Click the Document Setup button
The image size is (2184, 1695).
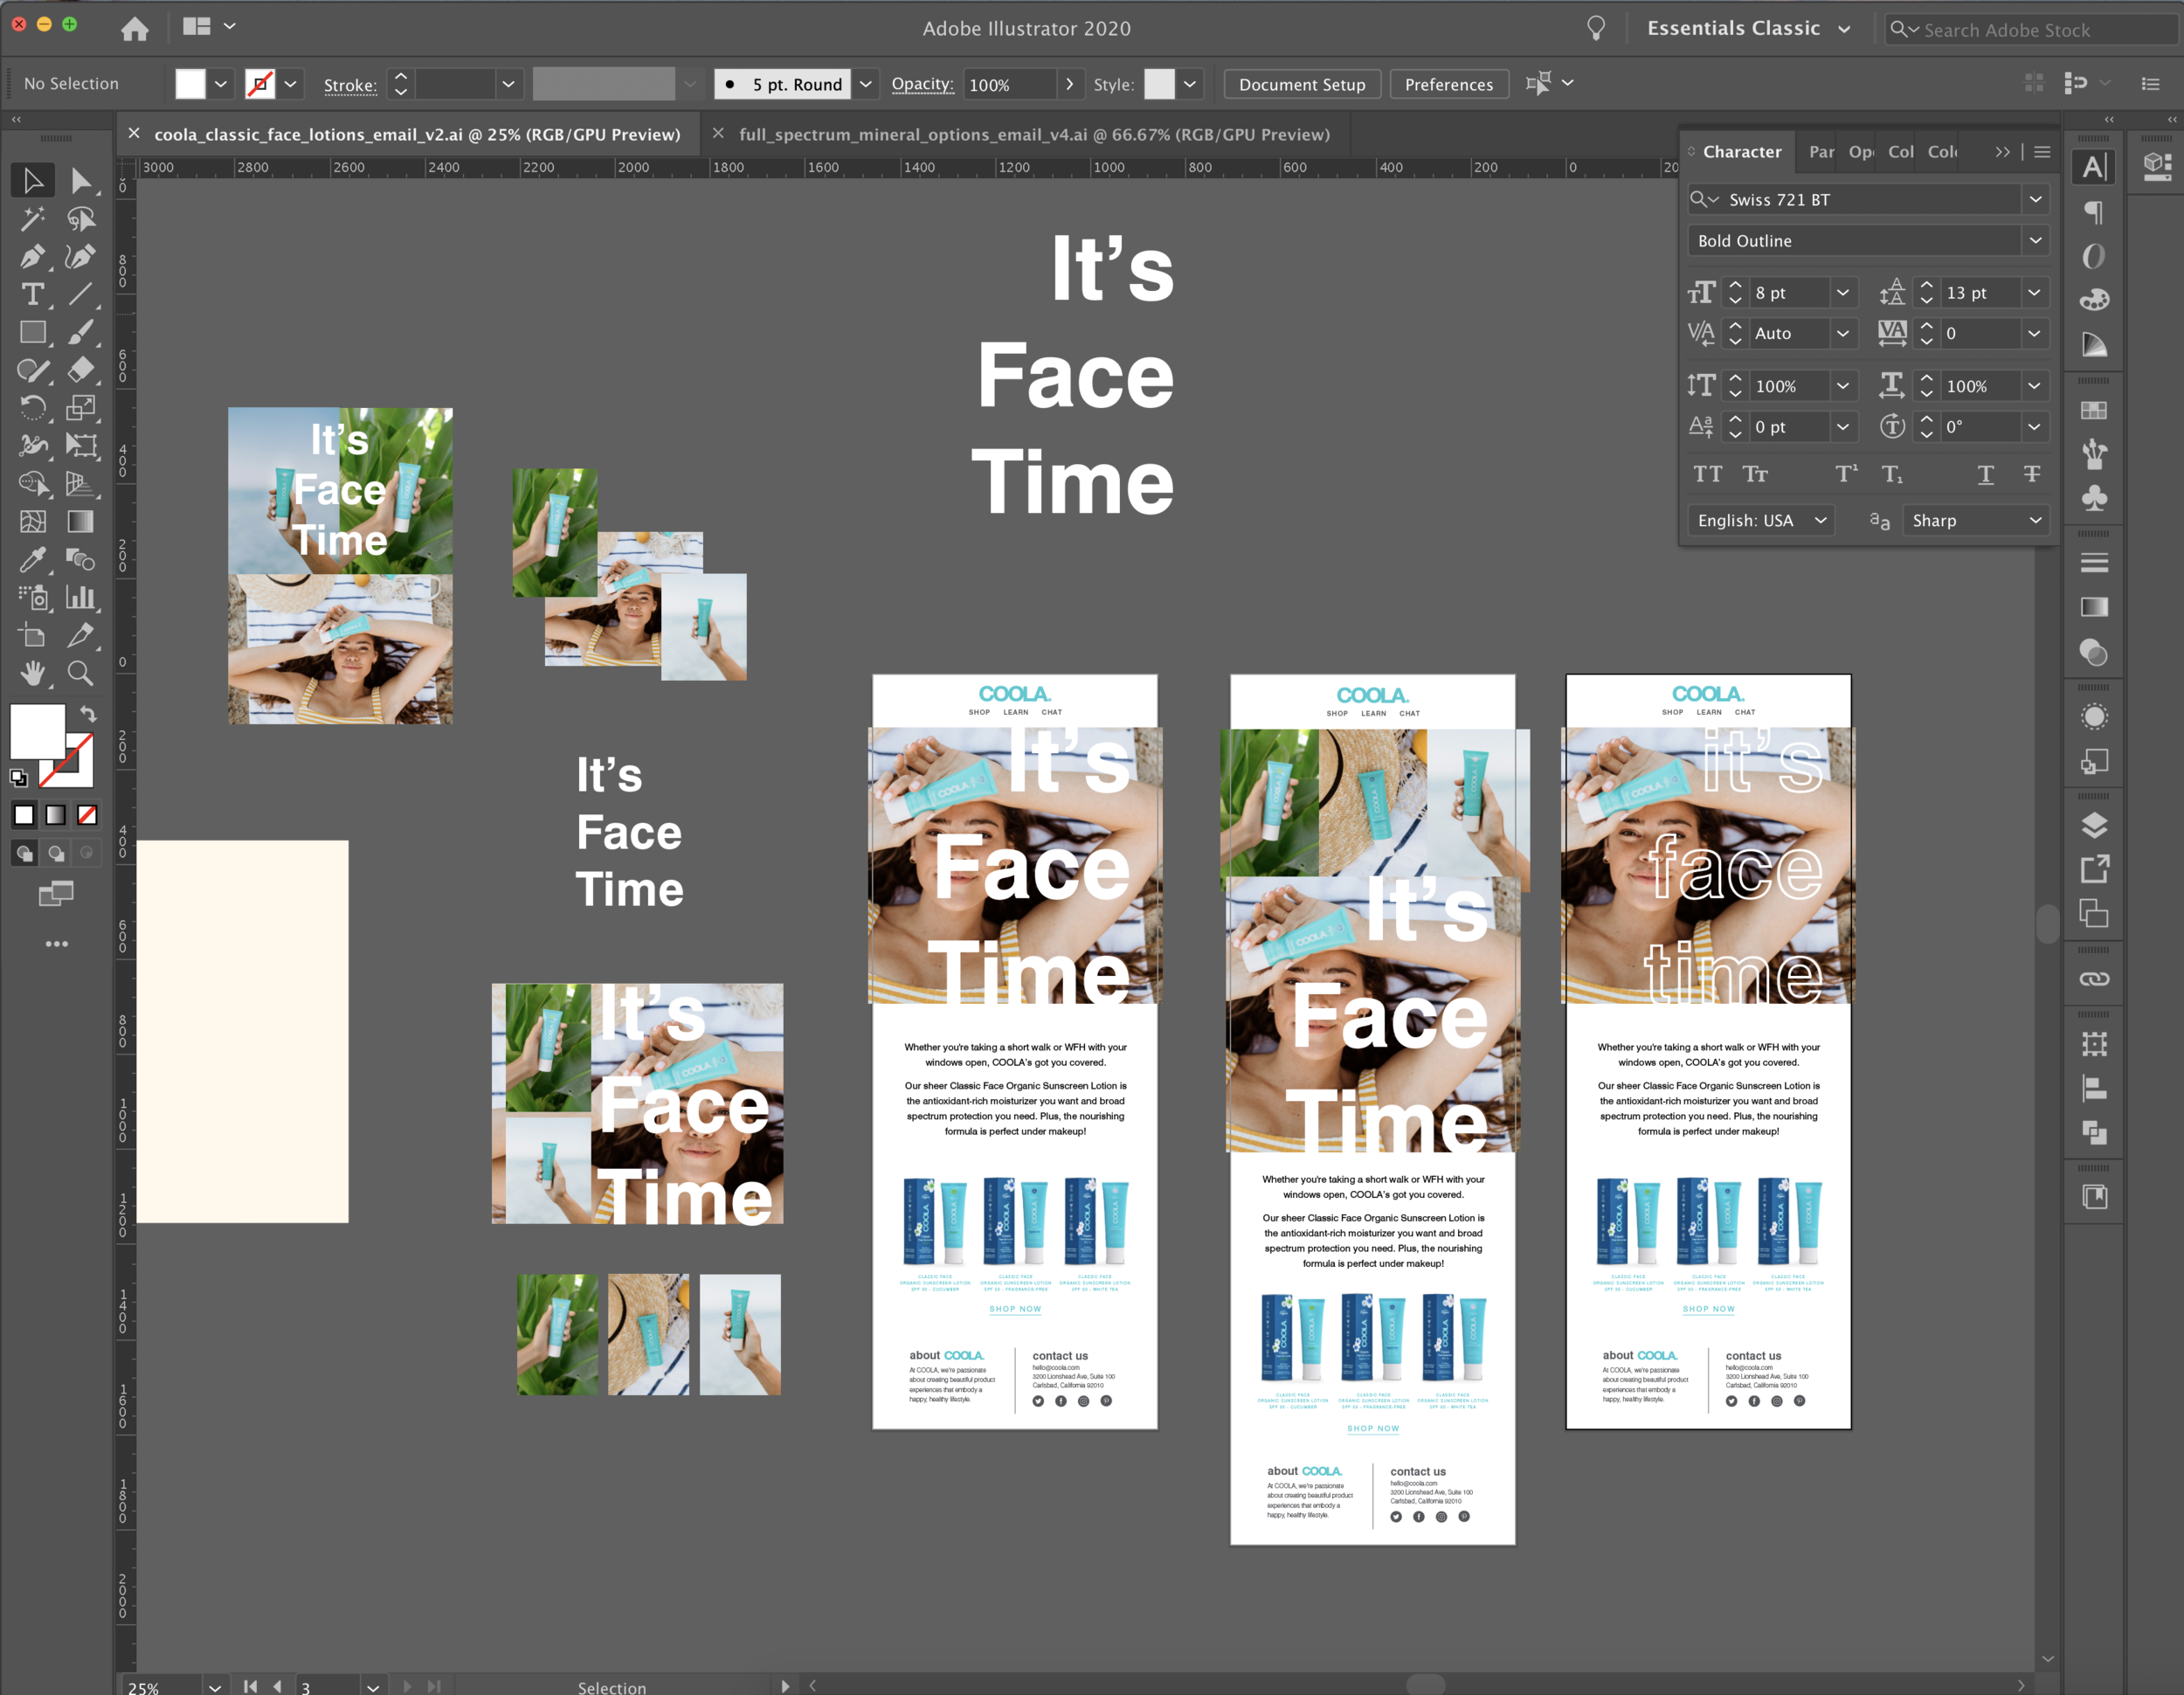point(1302,84)
